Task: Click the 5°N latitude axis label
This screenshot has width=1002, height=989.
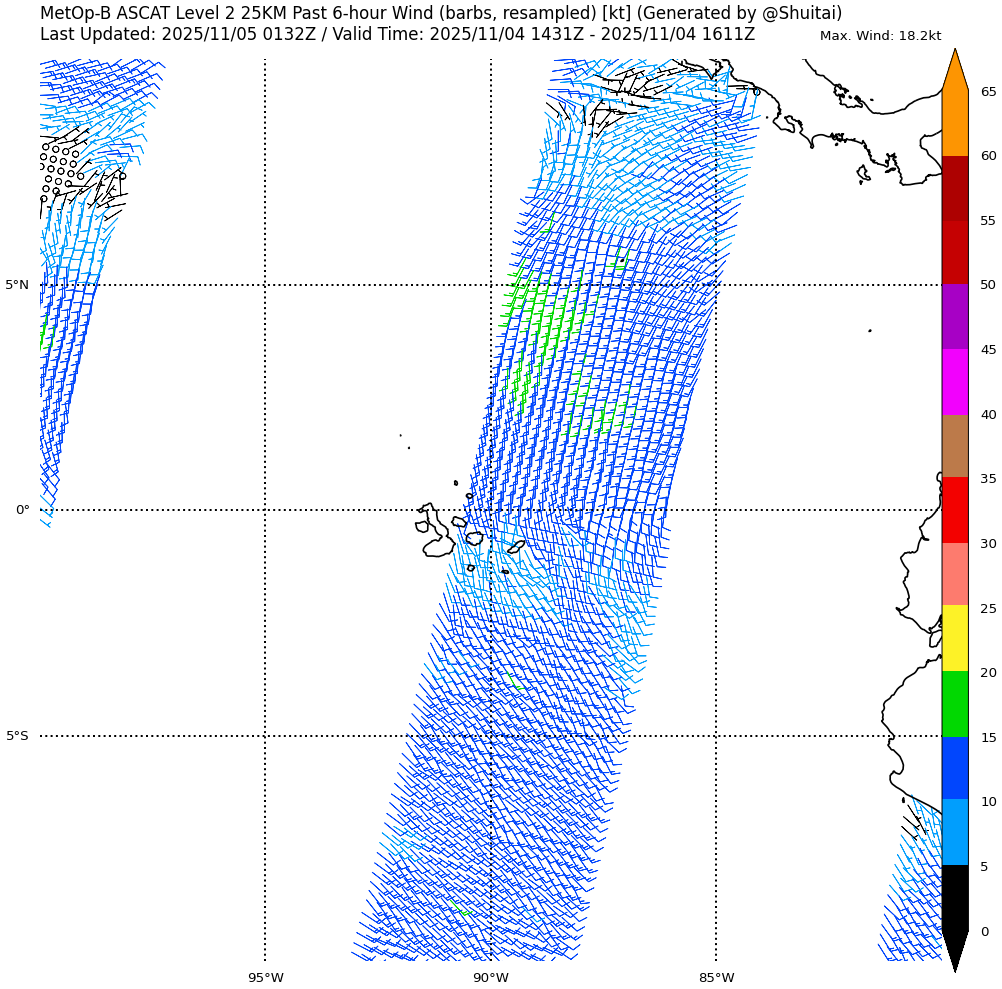Action: tap(17, 285)
